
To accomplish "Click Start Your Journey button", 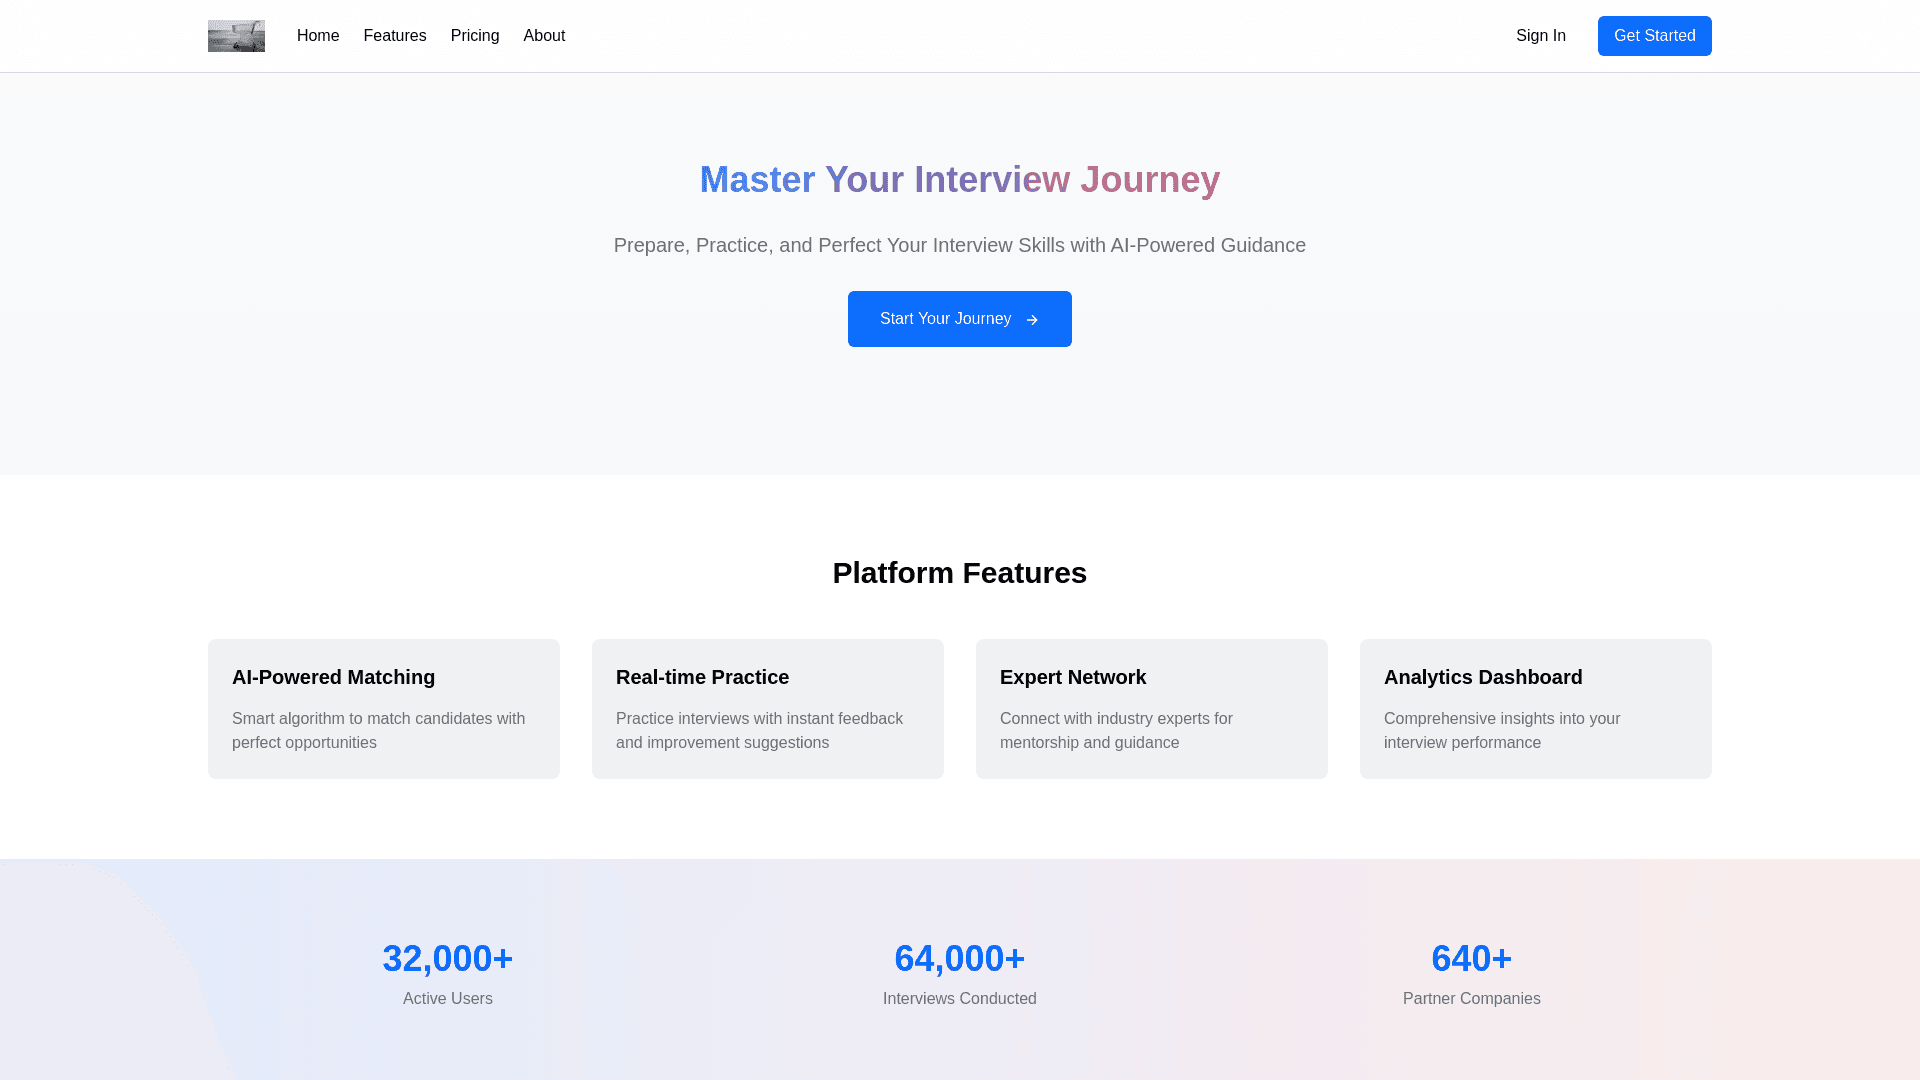I will [945, 319].
